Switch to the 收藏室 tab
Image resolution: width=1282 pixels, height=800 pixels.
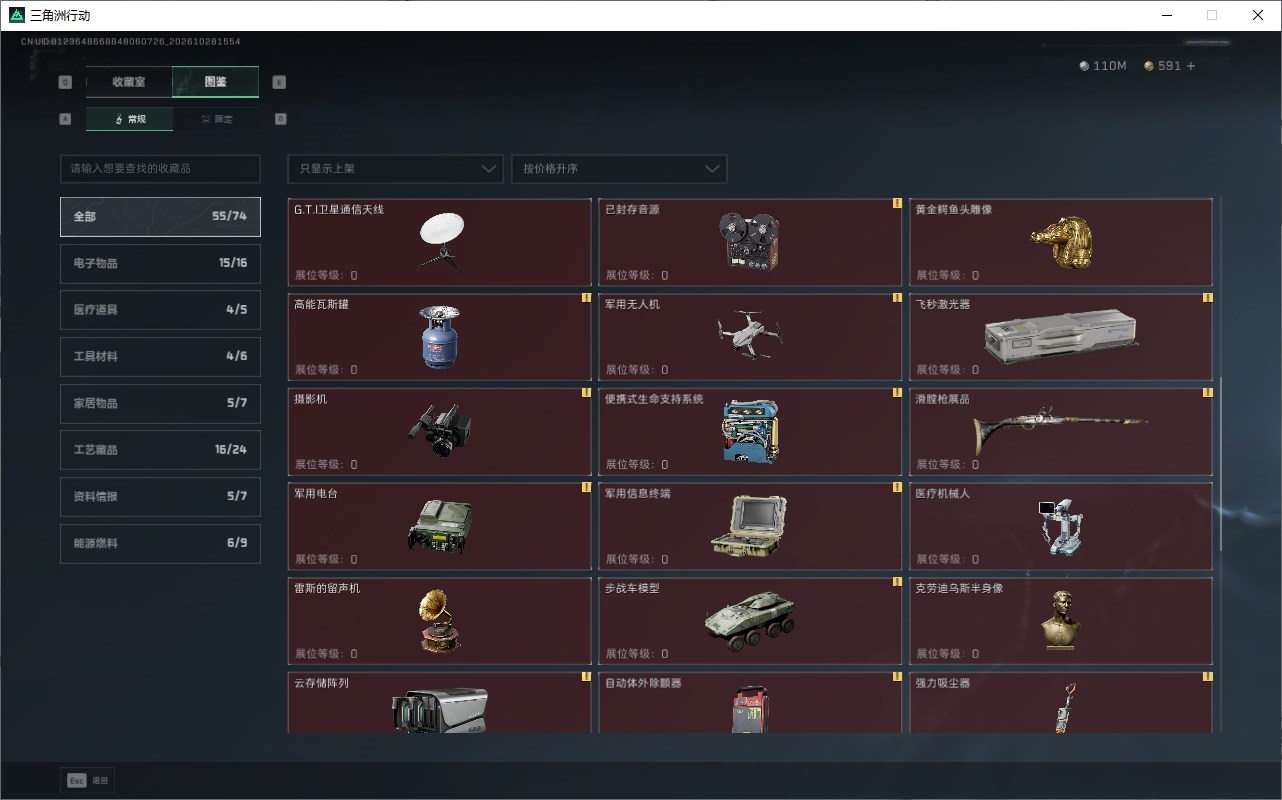tap(129, 82)
